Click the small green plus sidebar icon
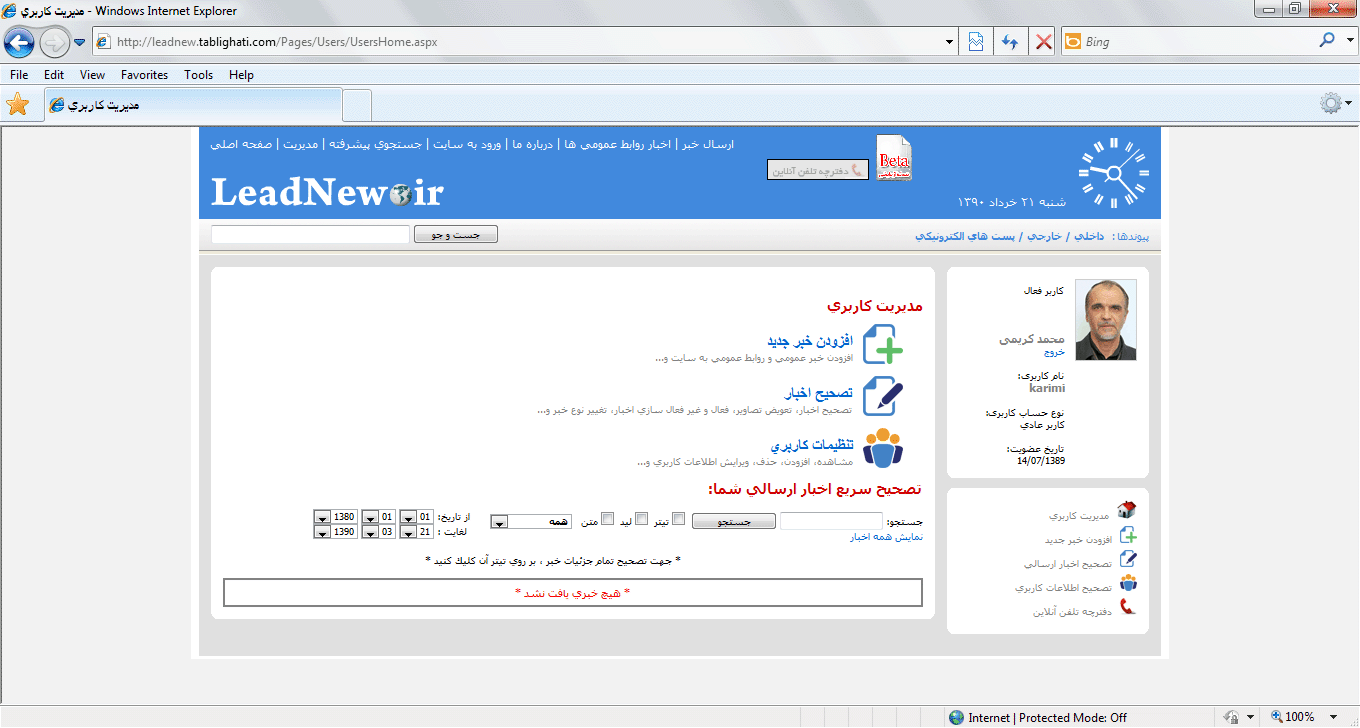Screen dimensions: 1360x728 (1127, 535)
